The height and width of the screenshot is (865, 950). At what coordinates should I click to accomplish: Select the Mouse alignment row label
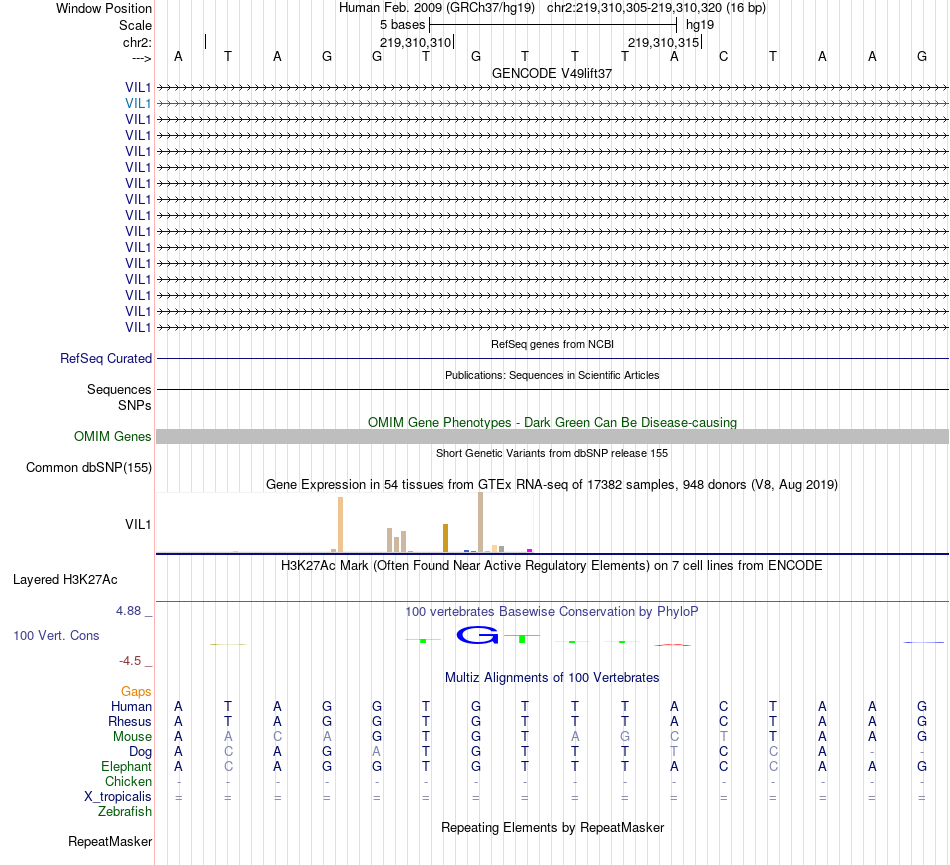132,737
